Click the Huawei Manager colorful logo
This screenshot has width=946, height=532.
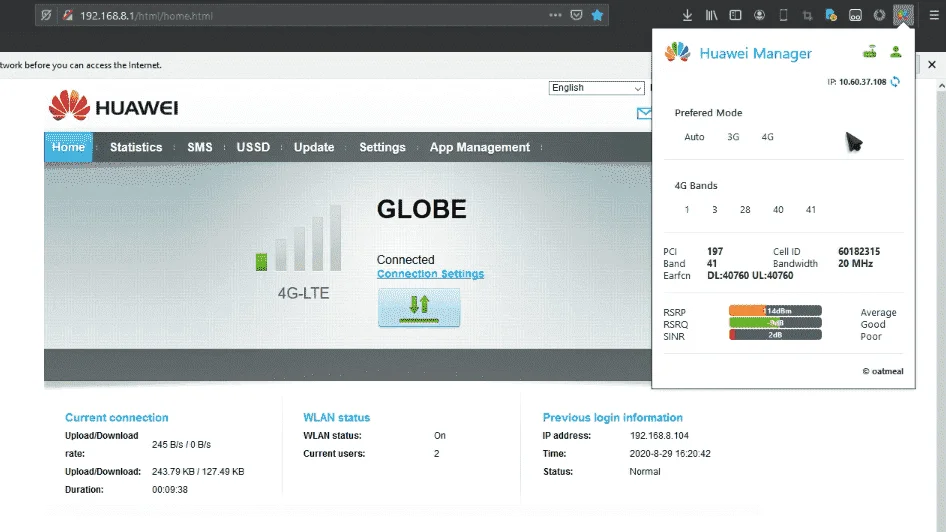tap(678, 52)
